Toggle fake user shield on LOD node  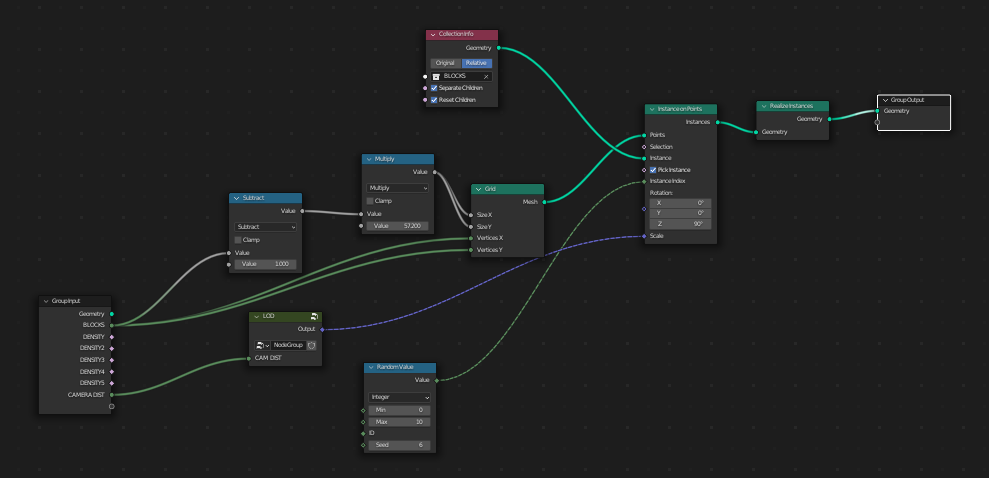tap(312, 346)
